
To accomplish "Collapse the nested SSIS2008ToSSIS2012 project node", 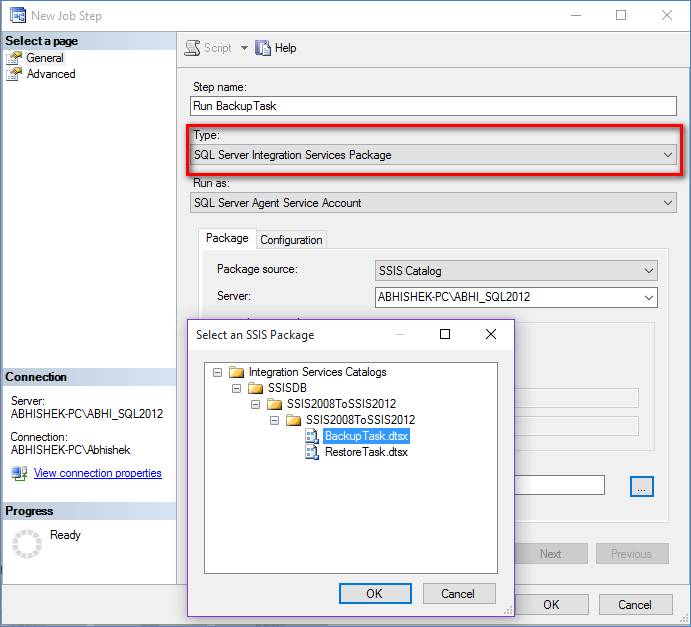I will [x=275, y=420].
